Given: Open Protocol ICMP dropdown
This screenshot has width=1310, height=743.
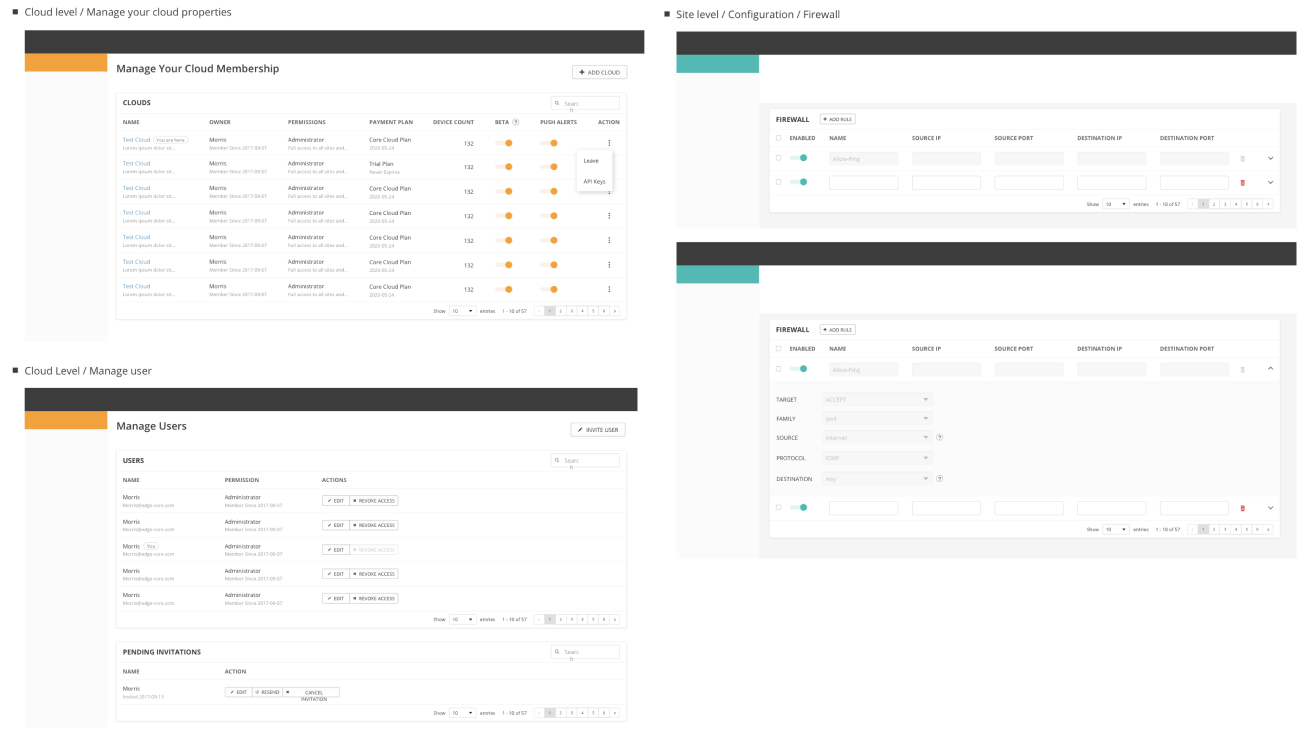Looking at the screenshot, I should 877,458.
